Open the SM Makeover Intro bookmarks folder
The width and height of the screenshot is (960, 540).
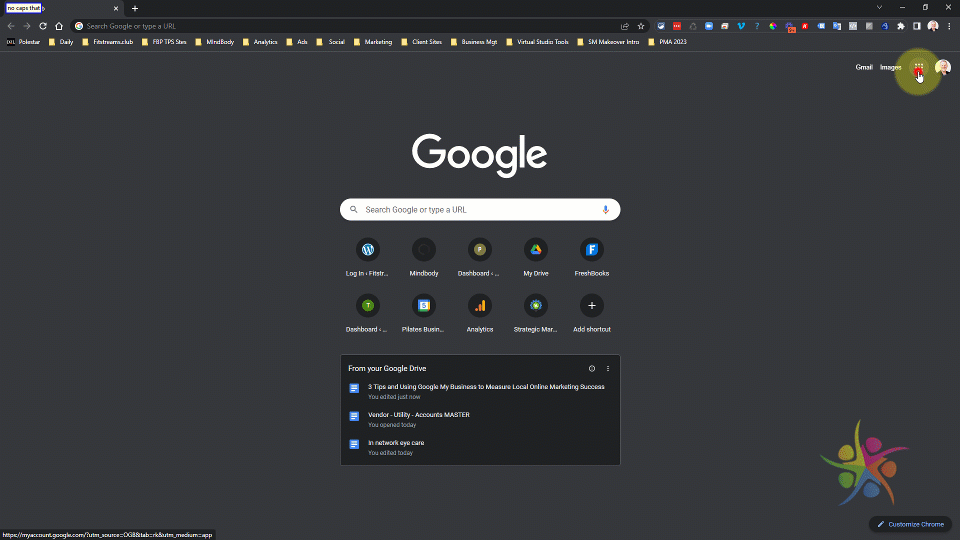[x=608, y=42]
